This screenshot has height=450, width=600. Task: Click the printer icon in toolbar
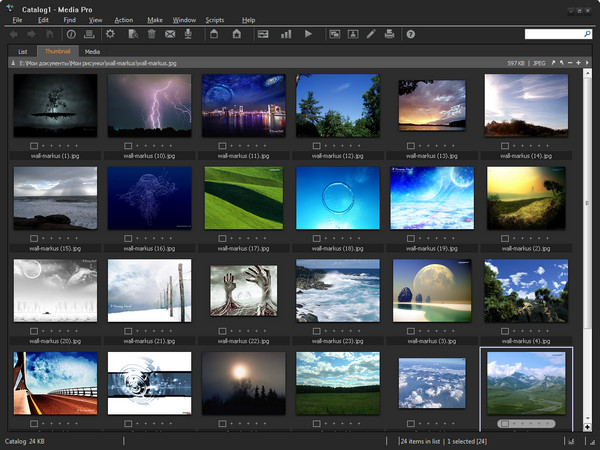tap(389, 34)
